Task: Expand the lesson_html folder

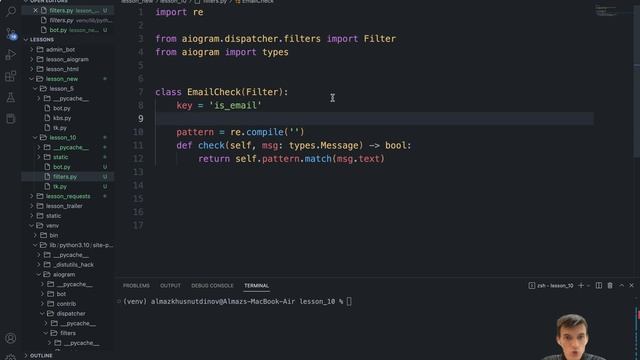Action: pyautogui.click(x=62, y=69)
